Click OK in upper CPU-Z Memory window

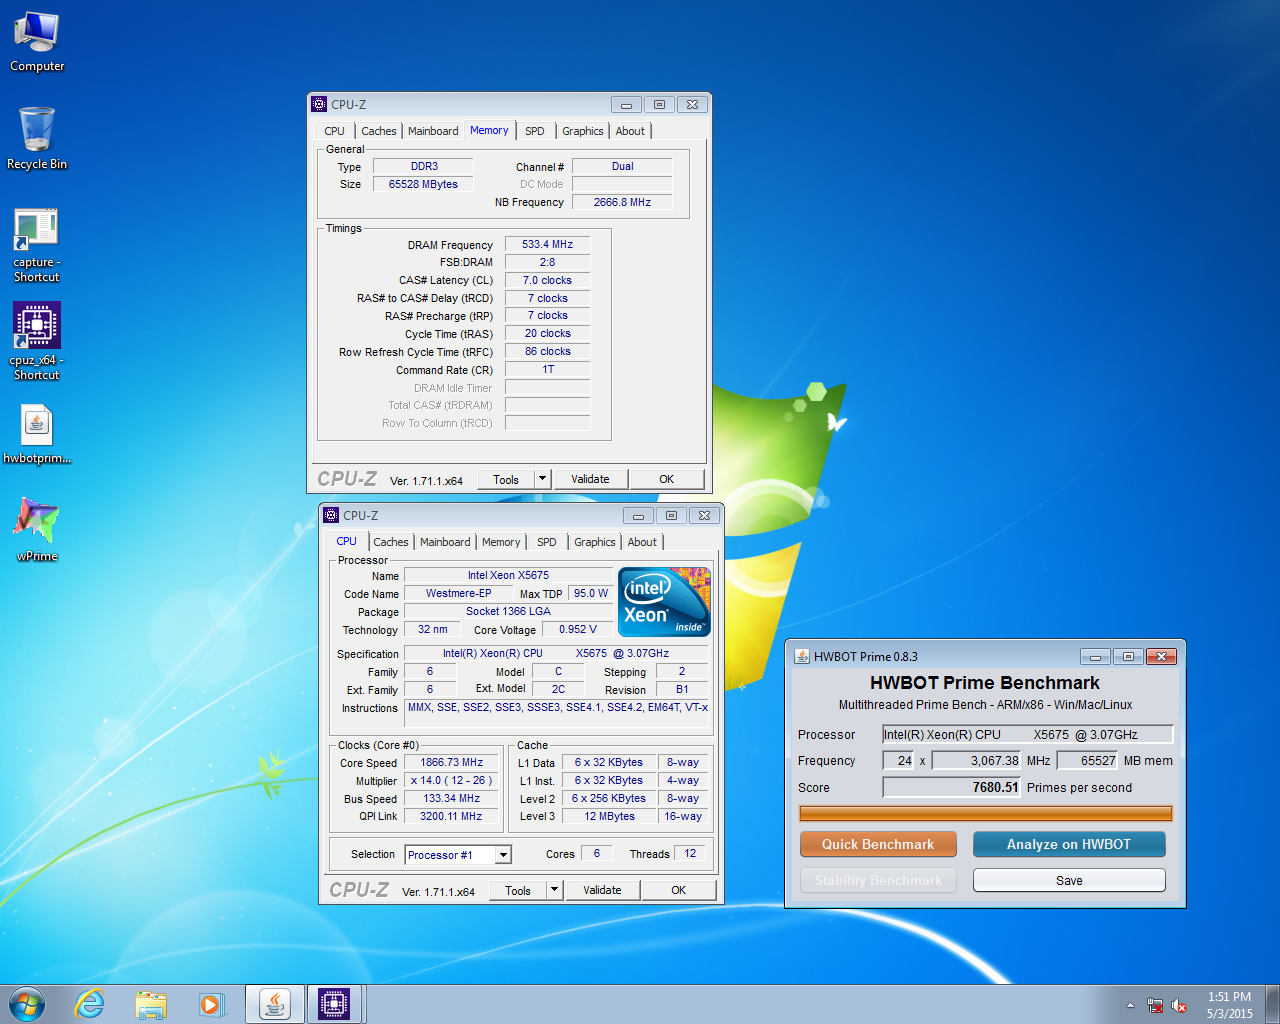tap(667, 480)
